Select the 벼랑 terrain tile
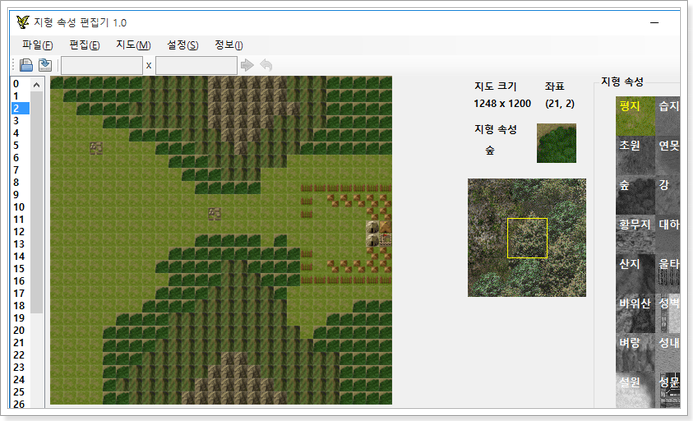693x421 pixels. click(x=635, y=352)
